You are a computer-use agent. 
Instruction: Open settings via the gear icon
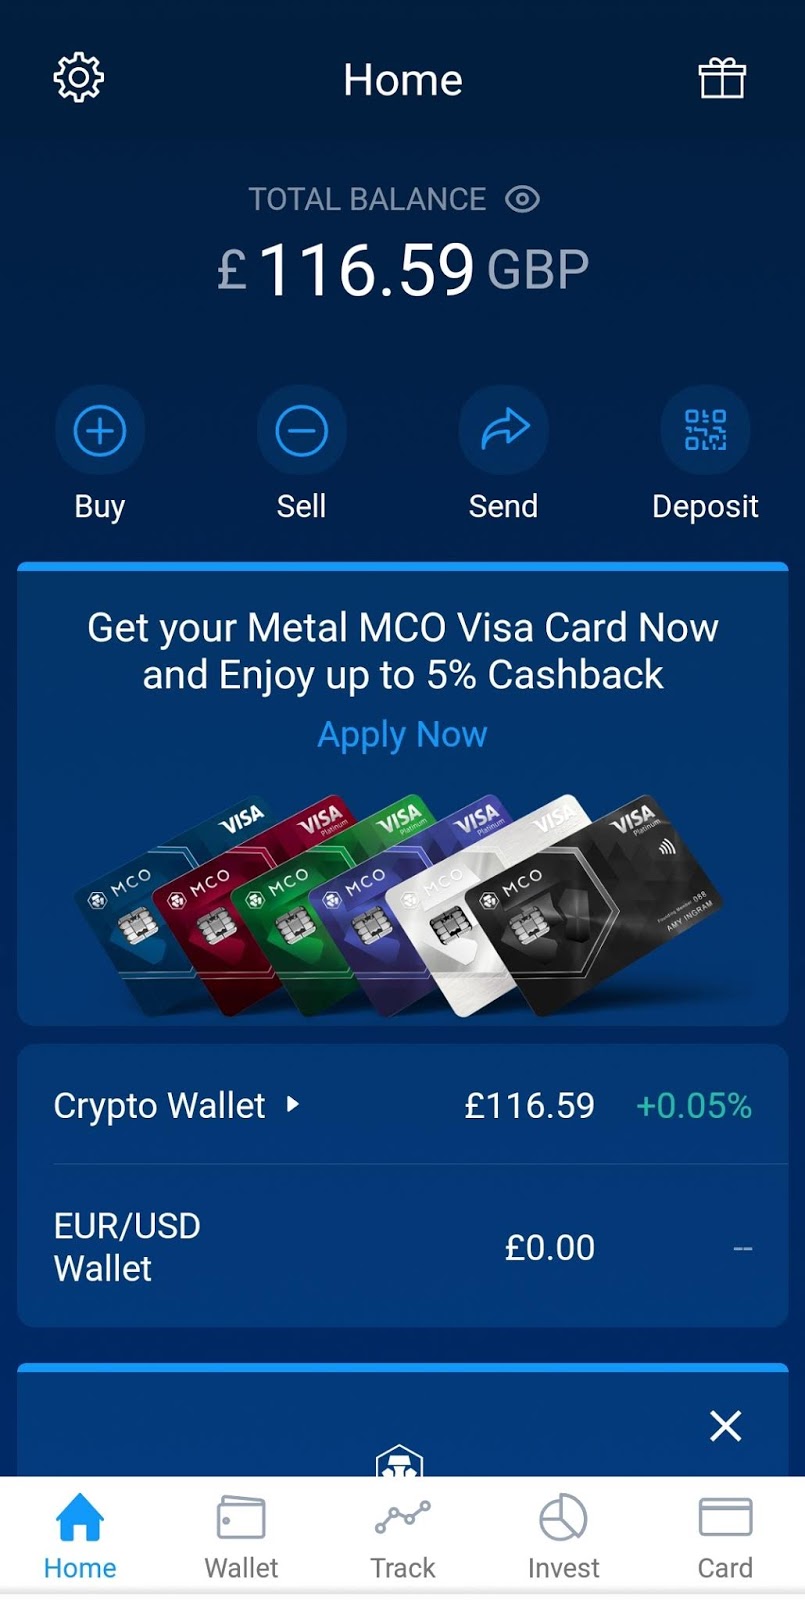78,78
